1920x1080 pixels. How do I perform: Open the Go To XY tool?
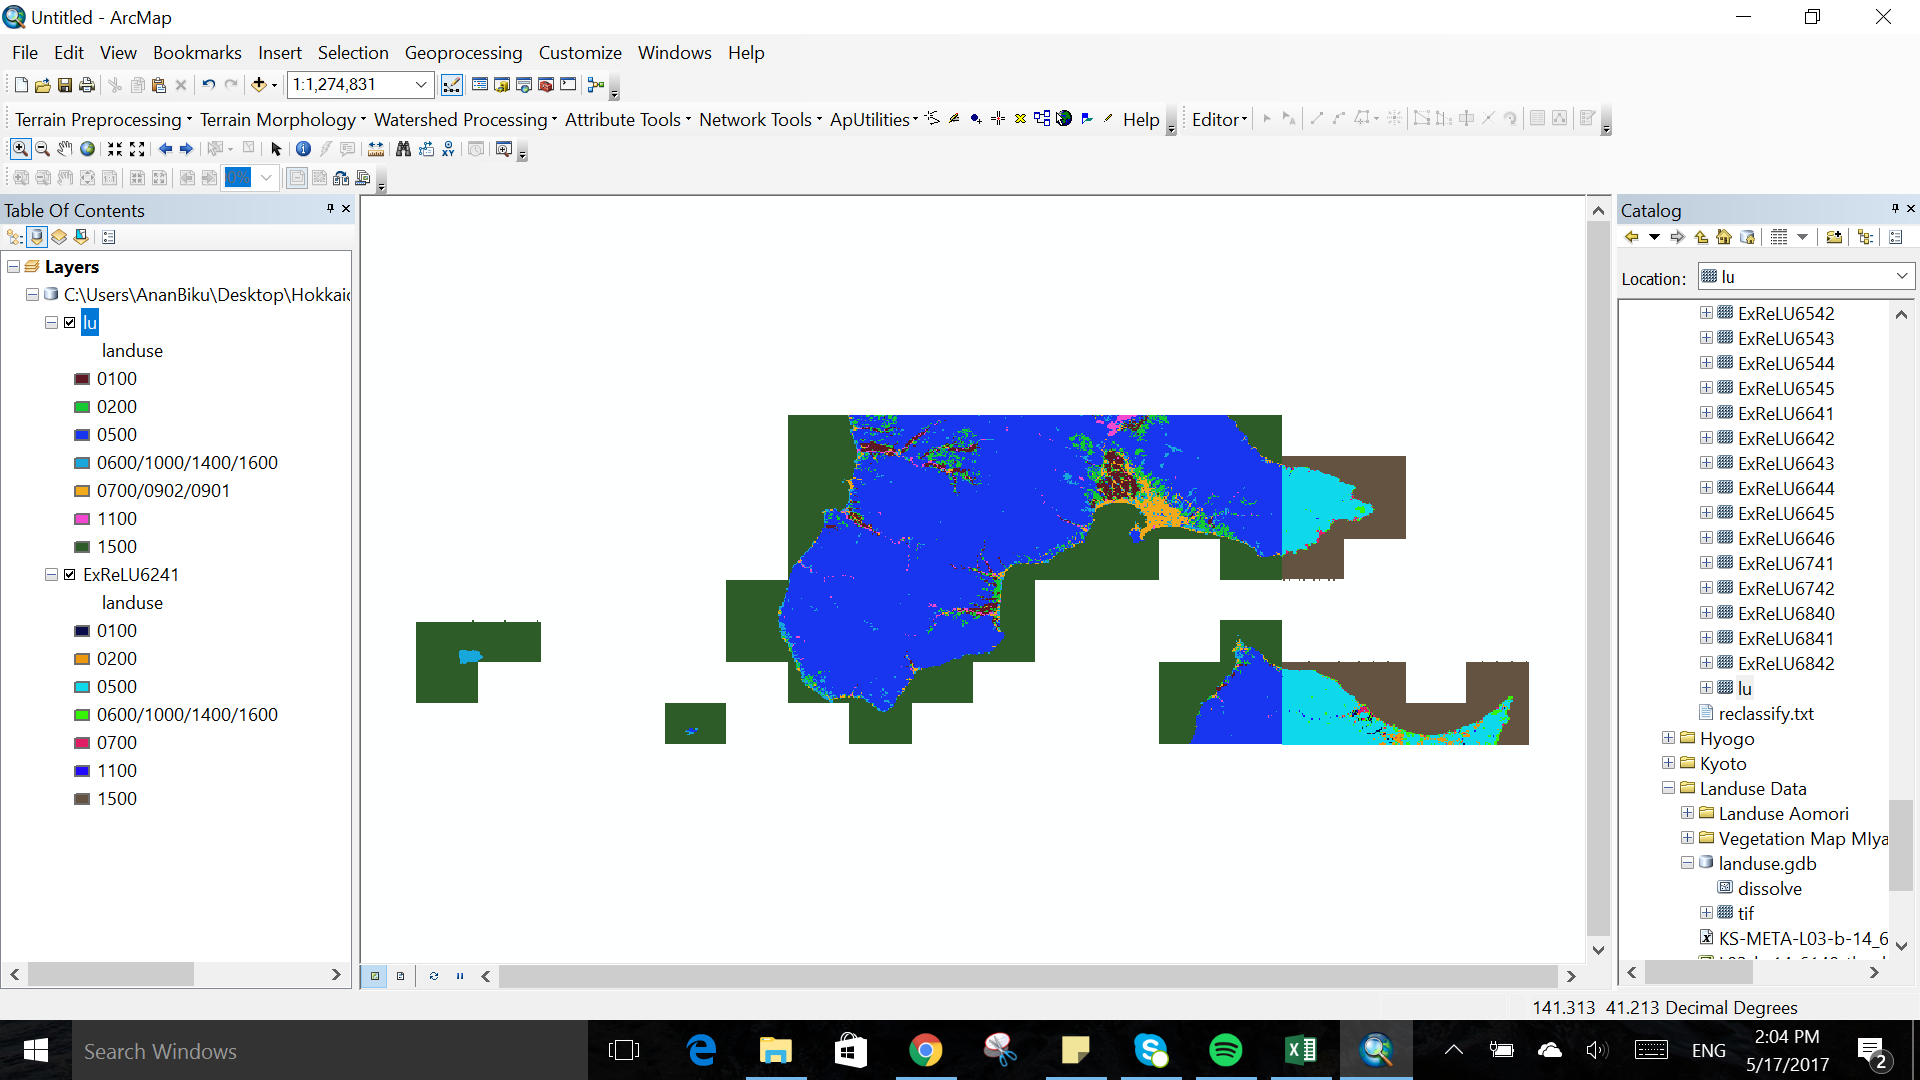[448, 149]
